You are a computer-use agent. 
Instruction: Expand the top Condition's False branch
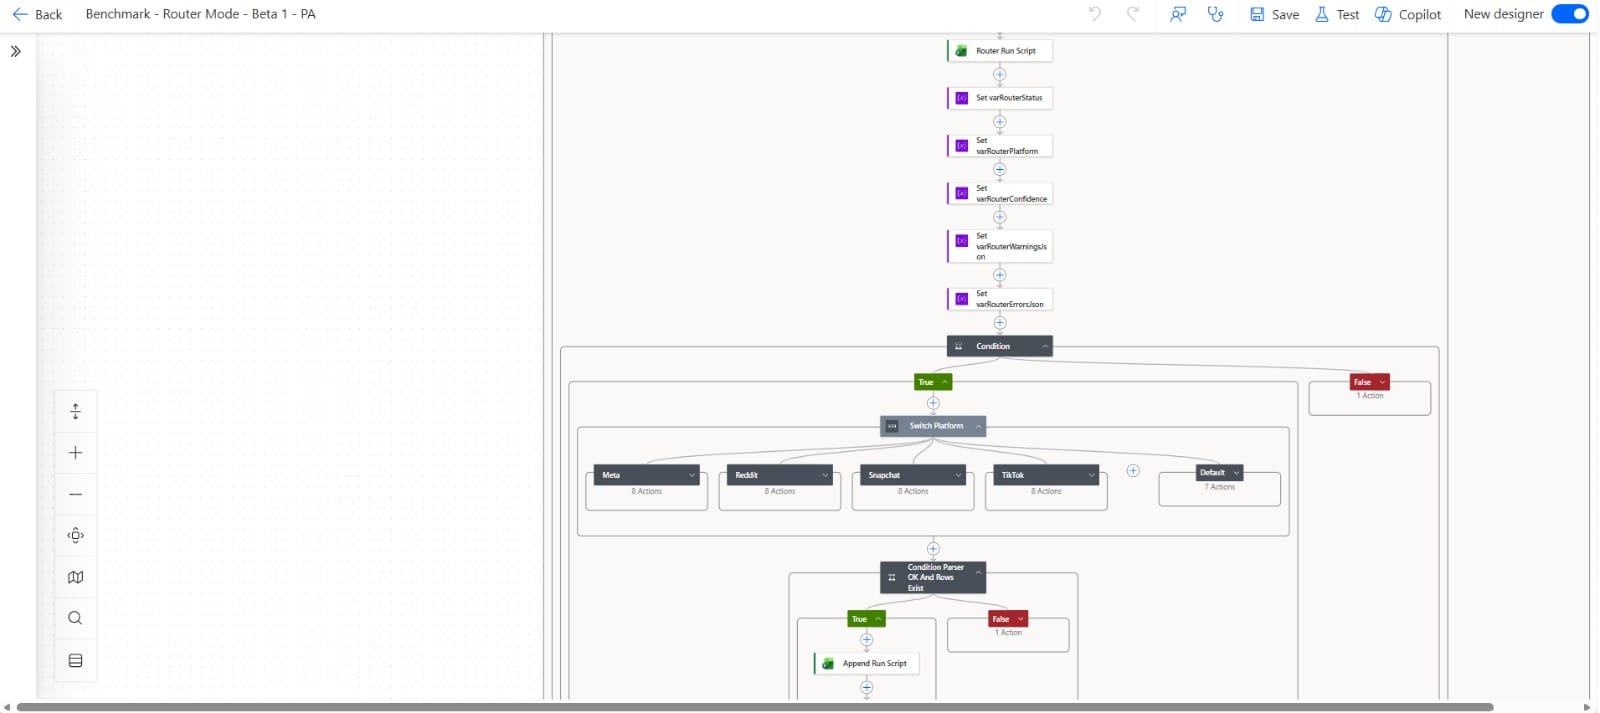pos(1382,382)
